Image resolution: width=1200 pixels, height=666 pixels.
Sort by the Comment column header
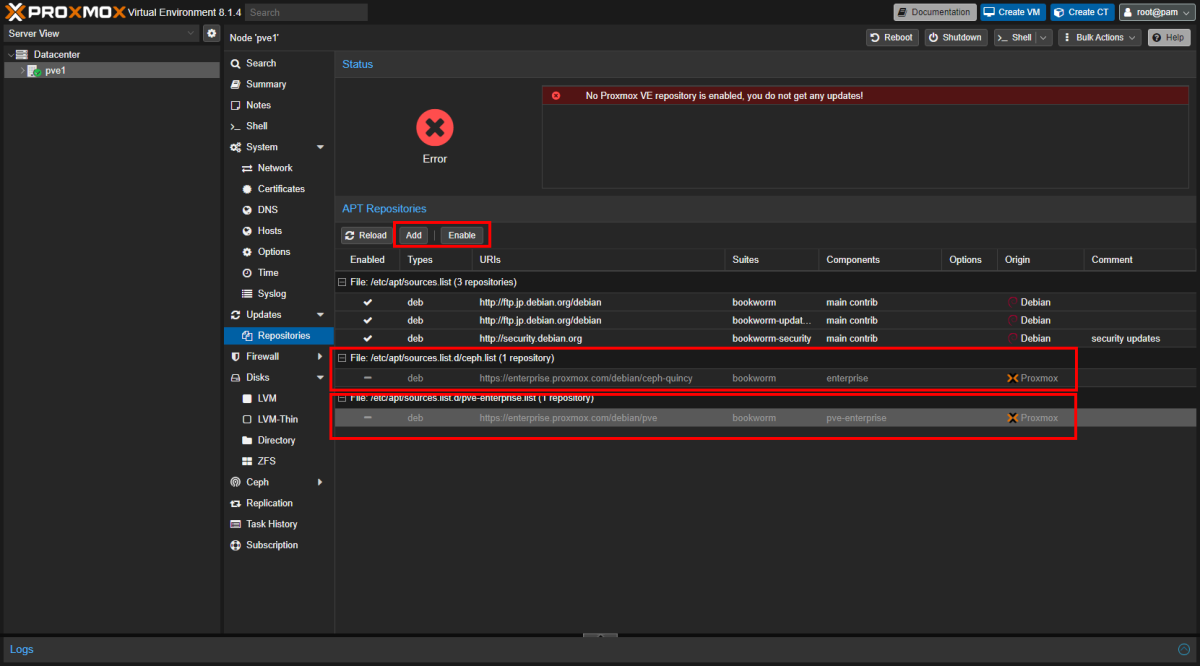[1140, 260]
